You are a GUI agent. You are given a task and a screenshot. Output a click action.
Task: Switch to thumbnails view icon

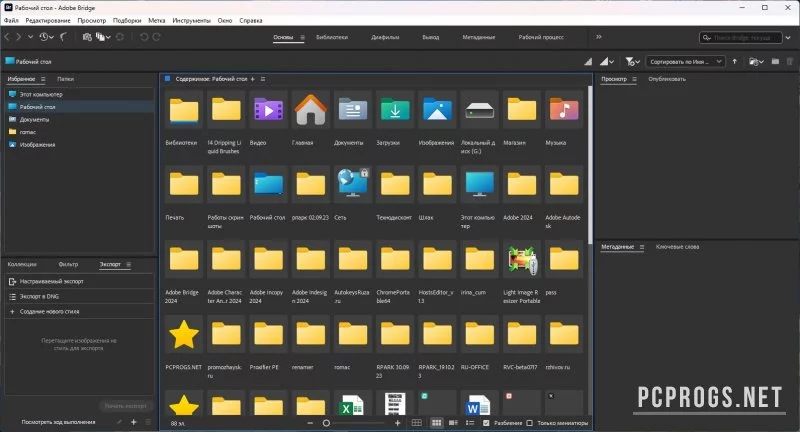(436, 423)
